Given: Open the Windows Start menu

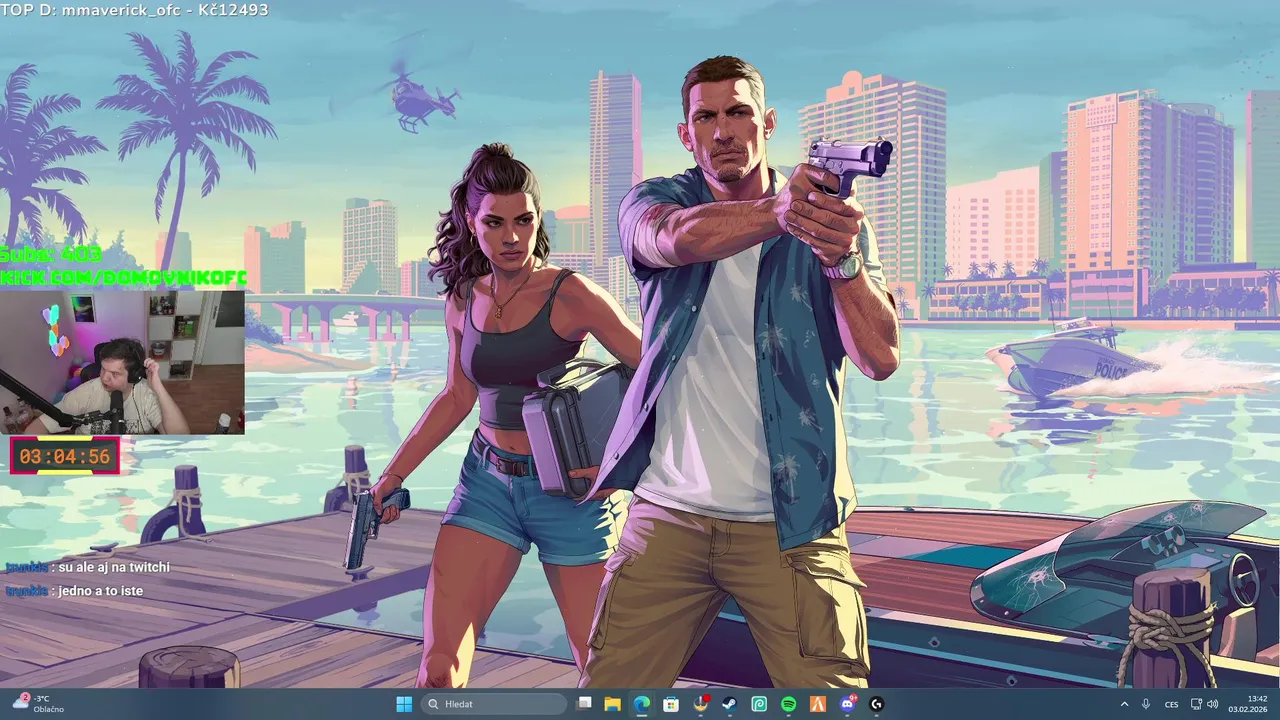Looking at the screenshot, I should pos(404,704).
